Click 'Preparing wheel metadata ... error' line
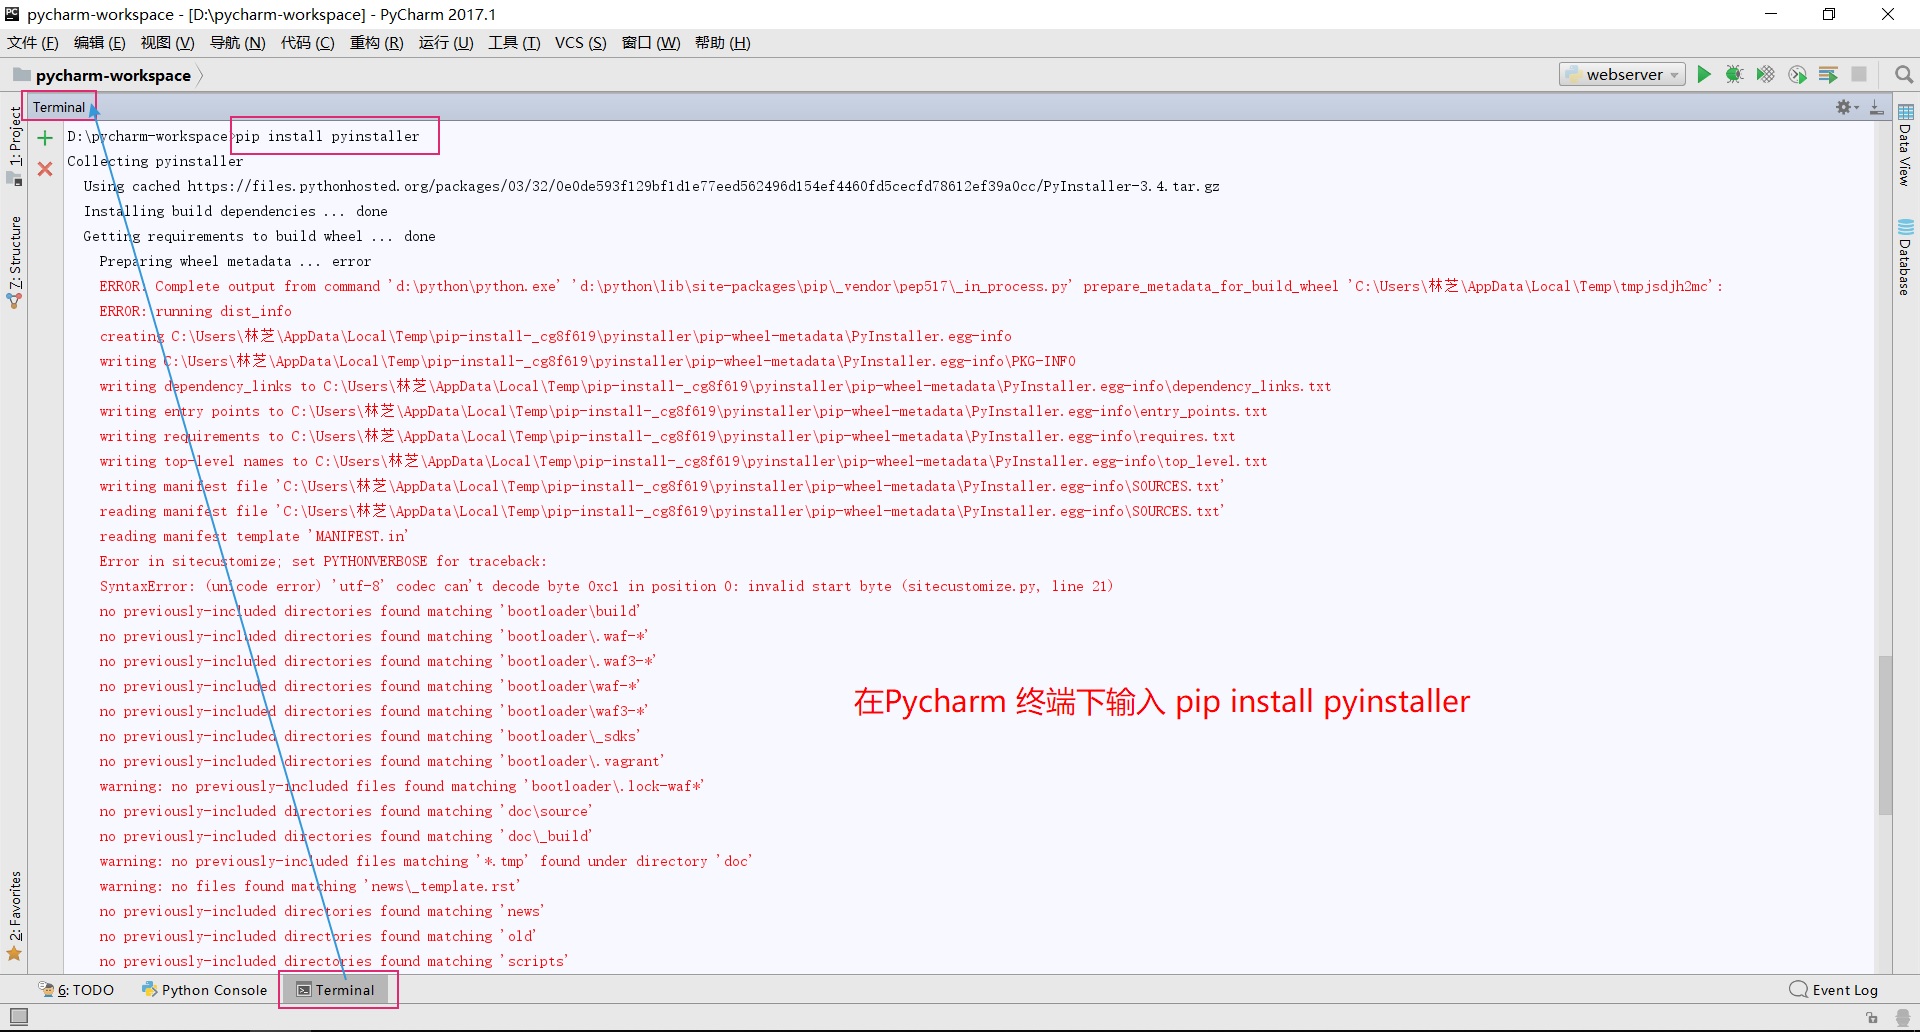 (235, 261)
